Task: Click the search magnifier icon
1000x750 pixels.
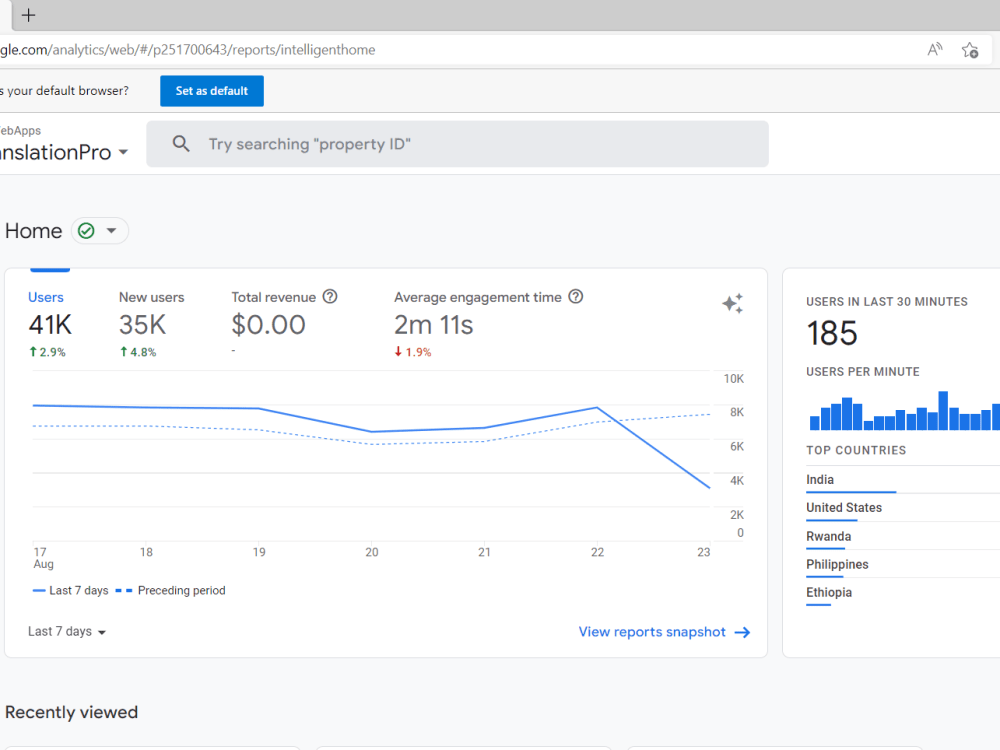Action: pos(181,144)
